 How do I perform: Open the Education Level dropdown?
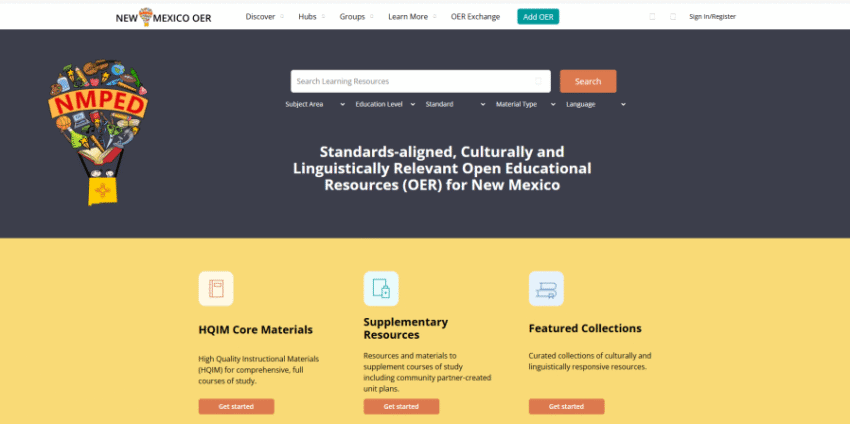pyautogui.click(x=383, y=104)
